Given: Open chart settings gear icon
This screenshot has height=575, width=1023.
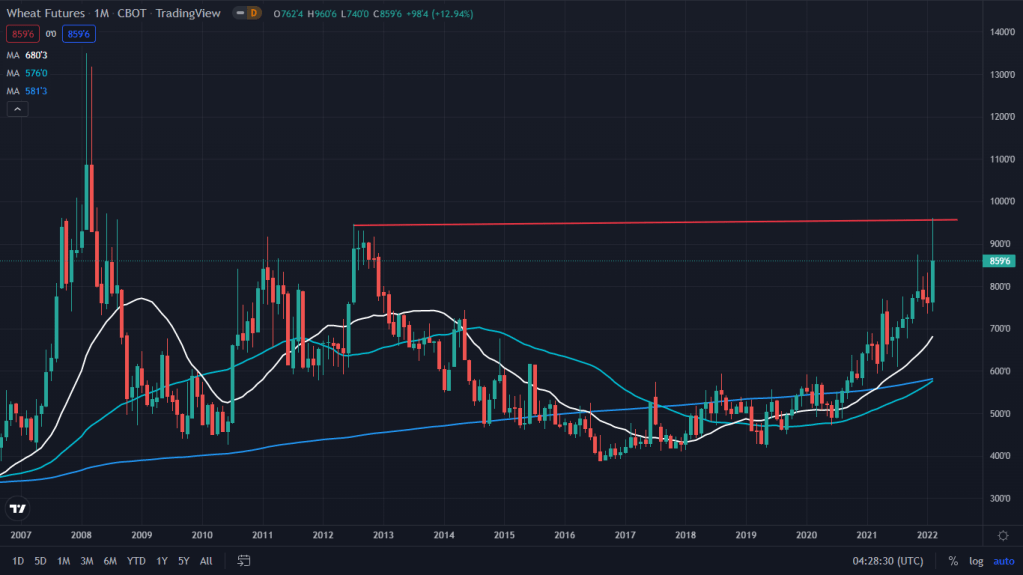Looking at the screenshot, I should tap(1003, 535).
